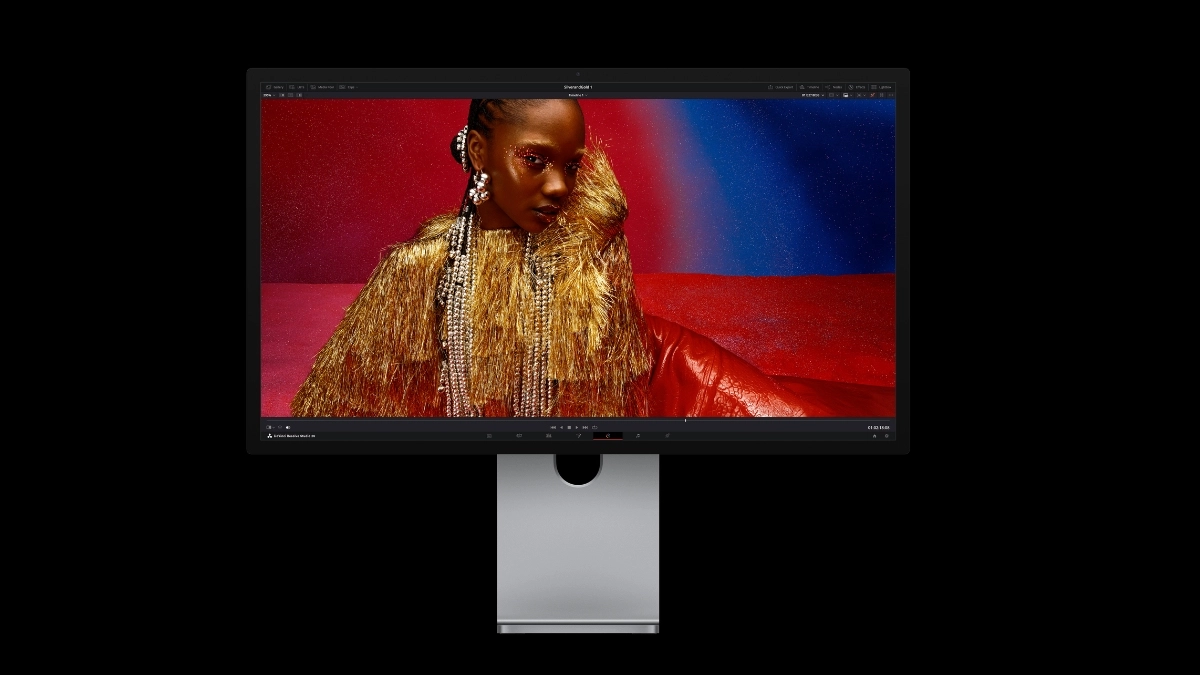Mute viewer audio
Viewport: 1200px width, 675px height.
click(287, 427)
